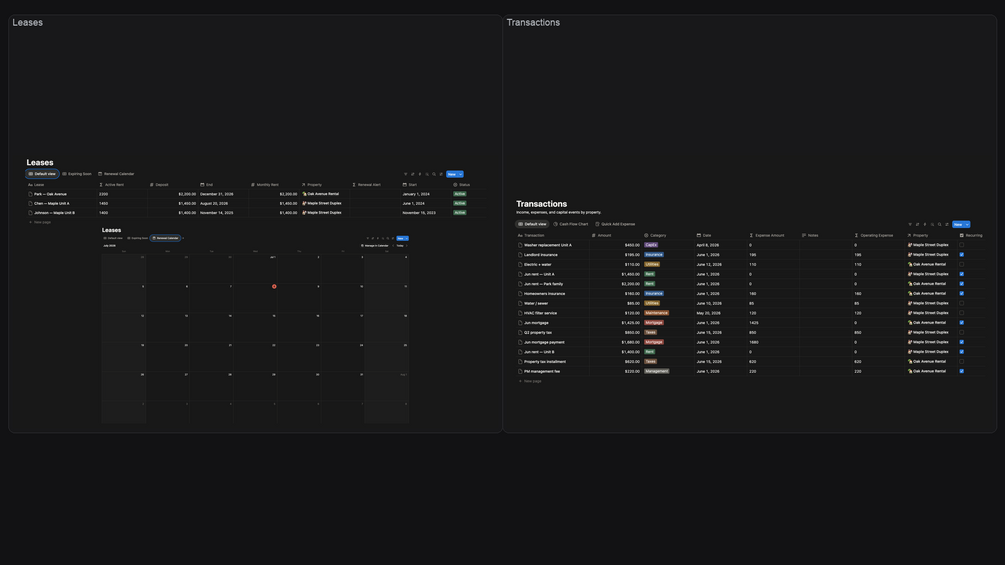Open the Quick Add Expense tab
This screenshot has height=565, width=1005.
tap(615, 224)
